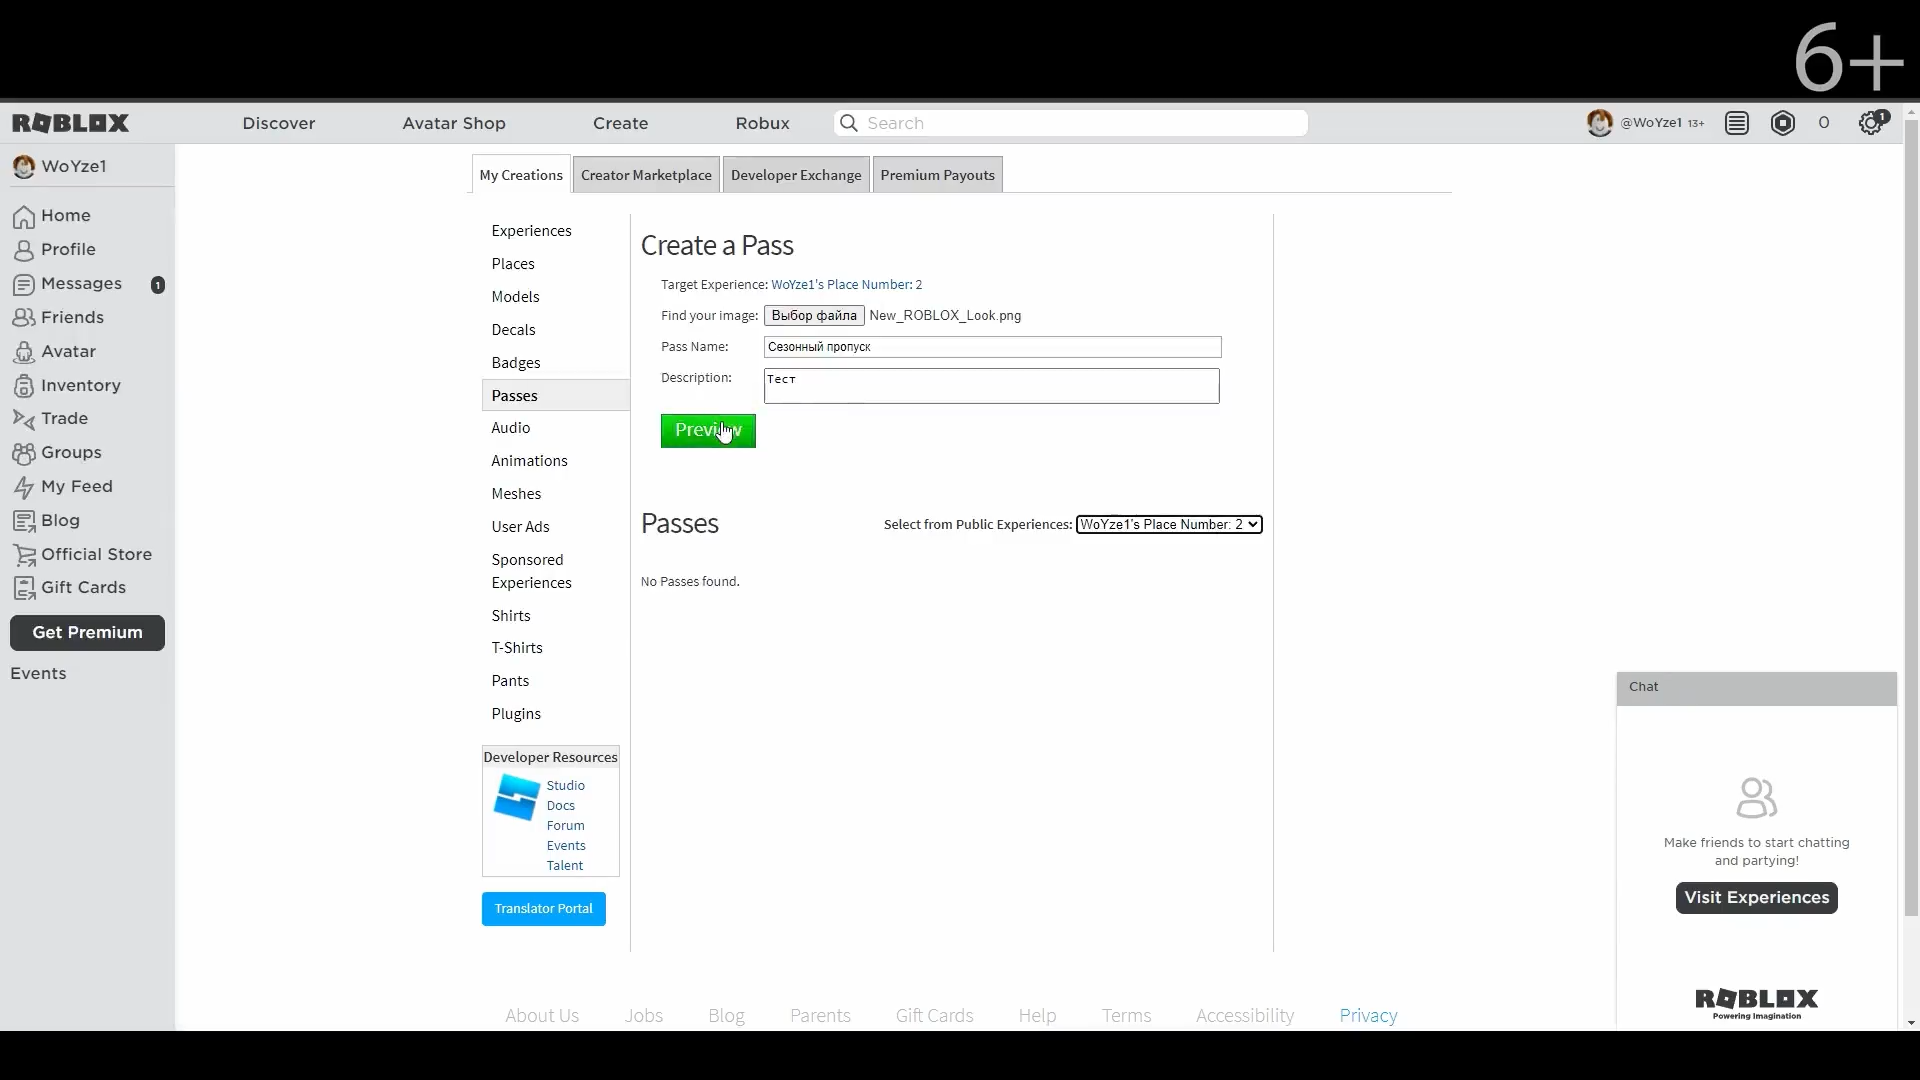The height and width of the screenshot is (1080, 1920).
Task: Click the Trade sidebar icon
Action: tap(24, 419)
